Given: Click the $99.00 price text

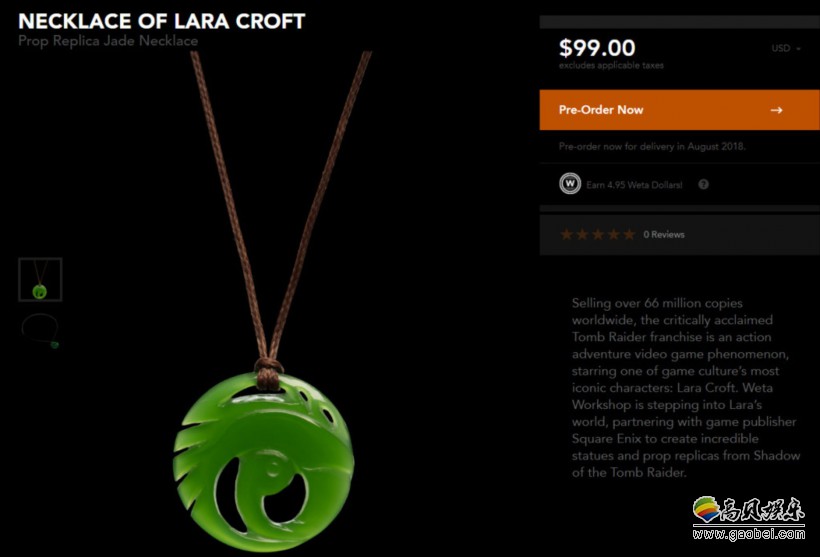Looking at the screenshot, I should point(597,48).
